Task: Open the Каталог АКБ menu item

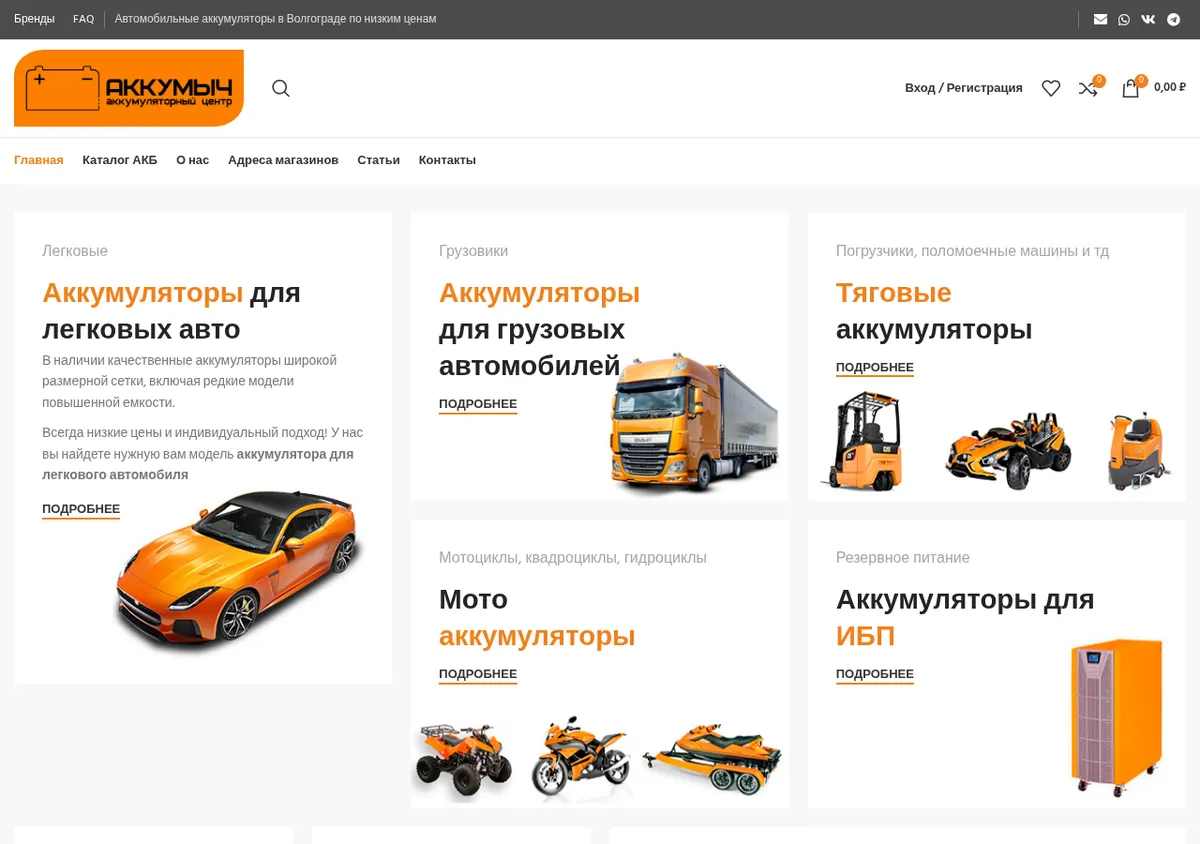Action: pyautogui.click(x=120, y=160)
